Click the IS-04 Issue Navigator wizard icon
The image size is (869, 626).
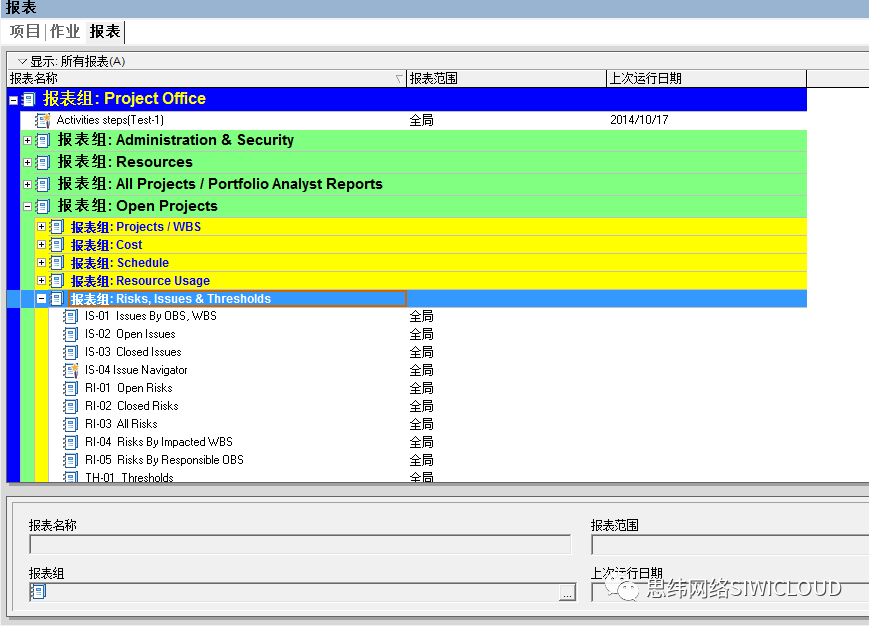click(70, 370)
